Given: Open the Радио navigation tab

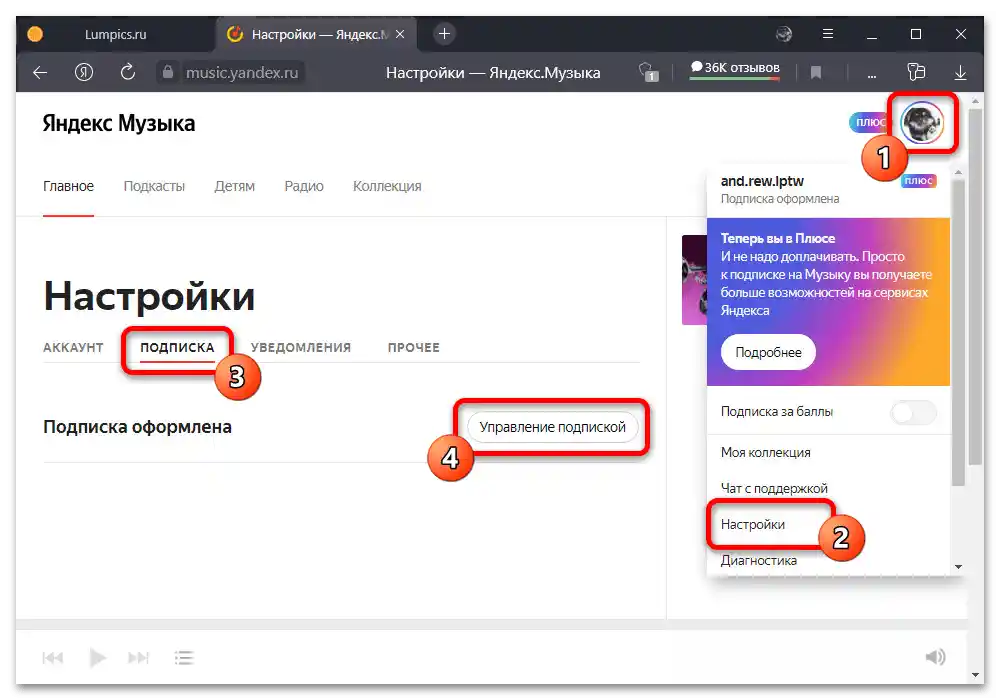Looking at the screenshot, I should (x=304, y=186).
